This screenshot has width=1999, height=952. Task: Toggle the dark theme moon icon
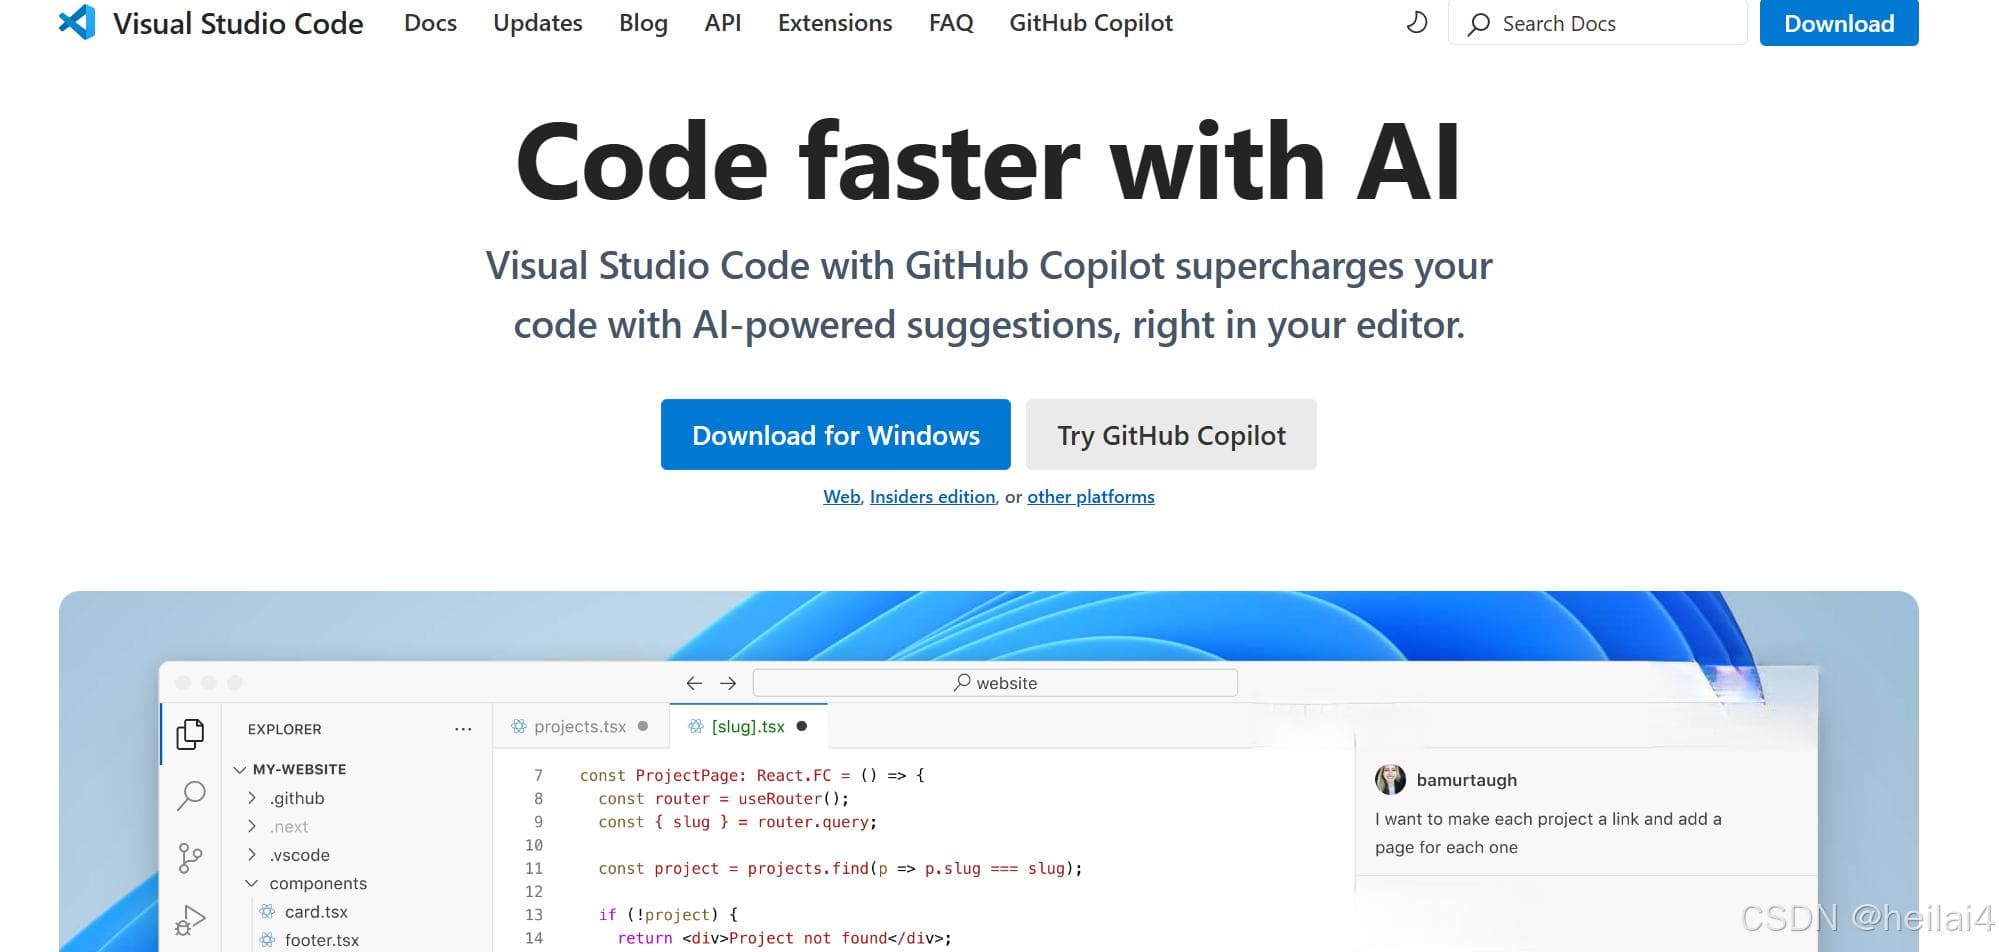point(1417,22)
